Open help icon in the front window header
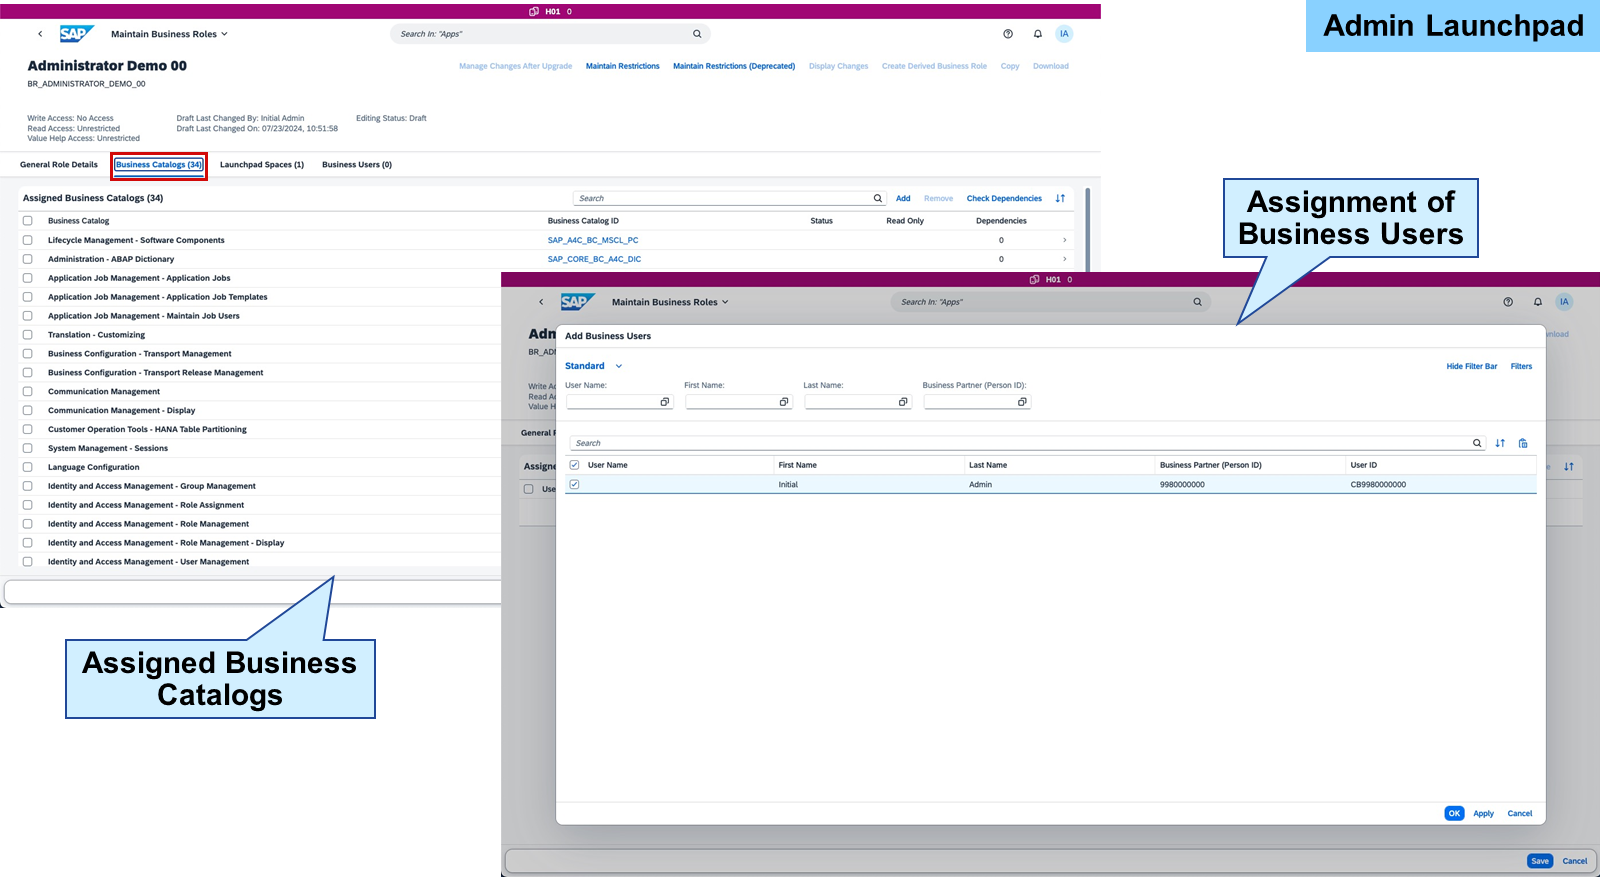The width and height of the screenshot is (1600, 877). (1508, 302)
